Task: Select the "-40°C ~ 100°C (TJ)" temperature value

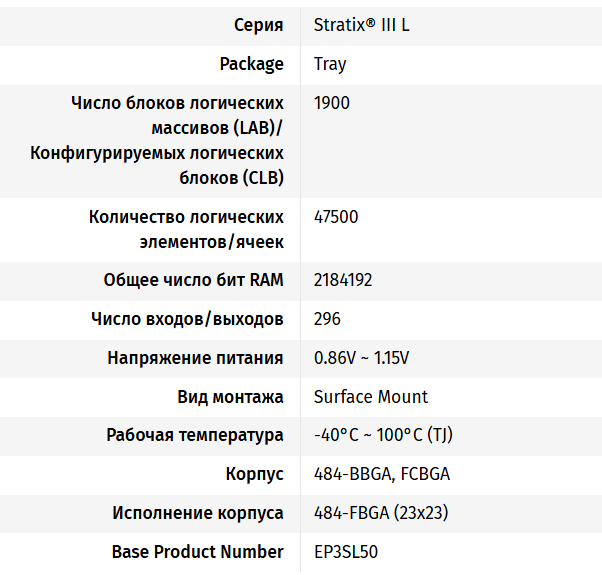Action: (x=384, y=436)
